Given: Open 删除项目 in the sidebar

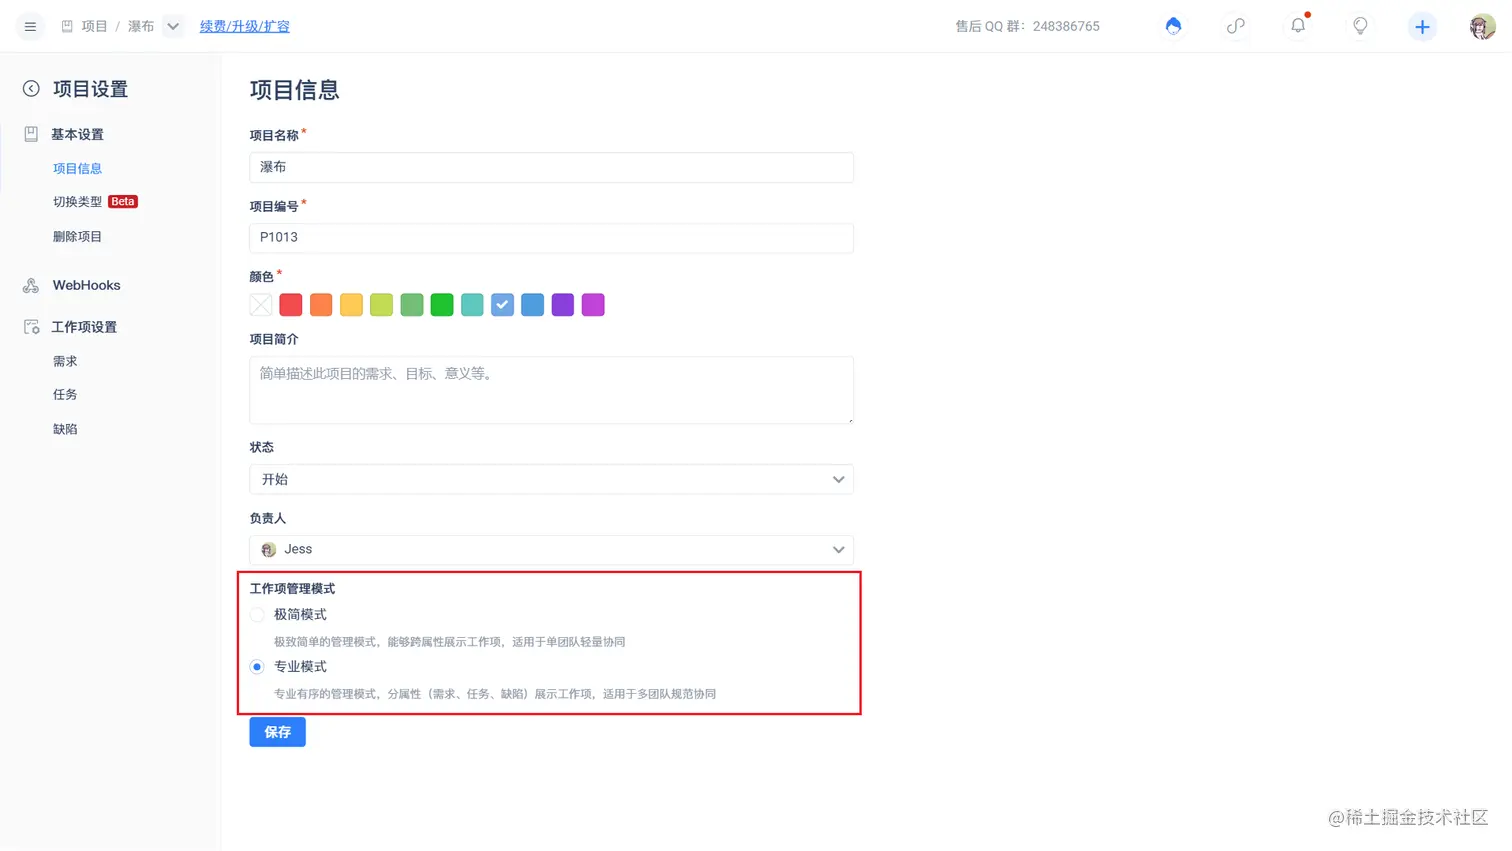Looking at the screenshot, I should coord(78,237).
